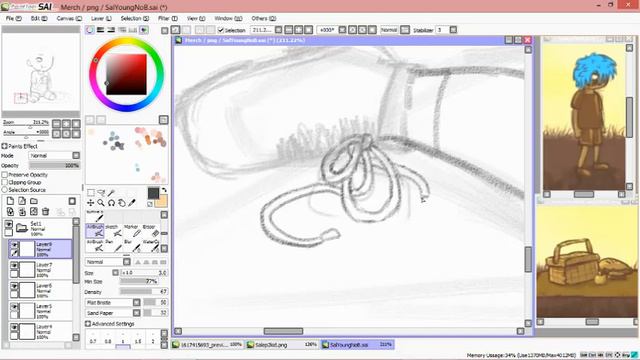The width and height of the screenshot is (640, 360).
Task: Hide Layer5 using its eye icon
Action: [x=14, y=307]
